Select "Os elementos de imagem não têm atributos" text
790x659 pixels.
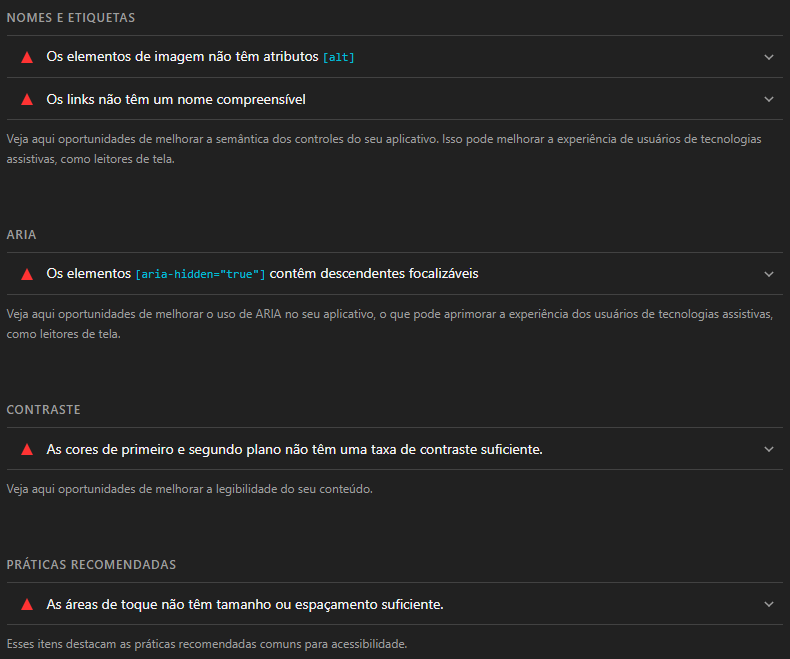(x=182, y=57)
